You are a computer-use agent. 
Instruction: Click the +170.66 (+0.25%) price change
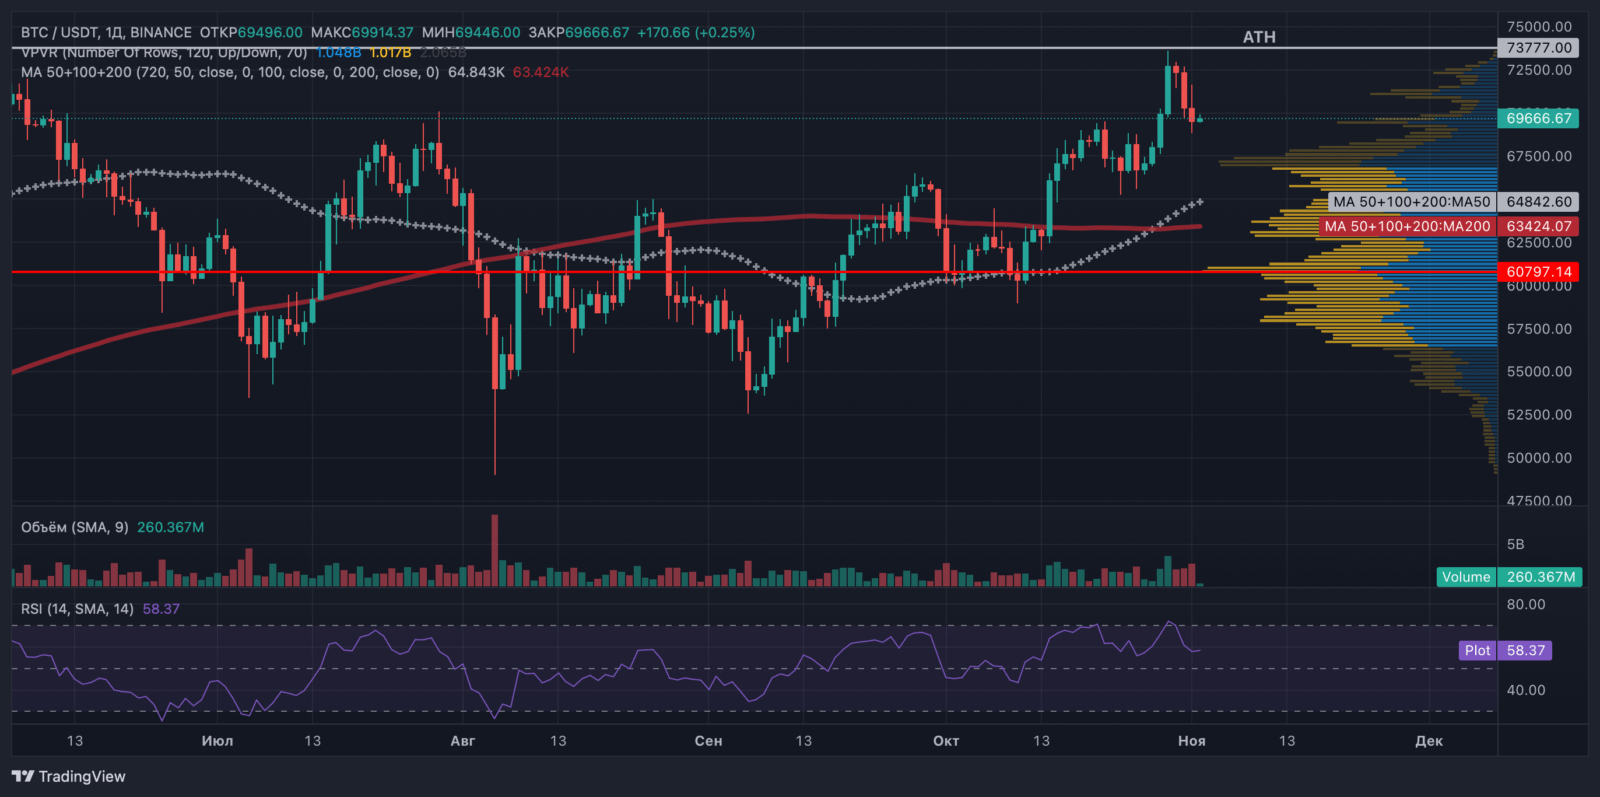point(696,32)
